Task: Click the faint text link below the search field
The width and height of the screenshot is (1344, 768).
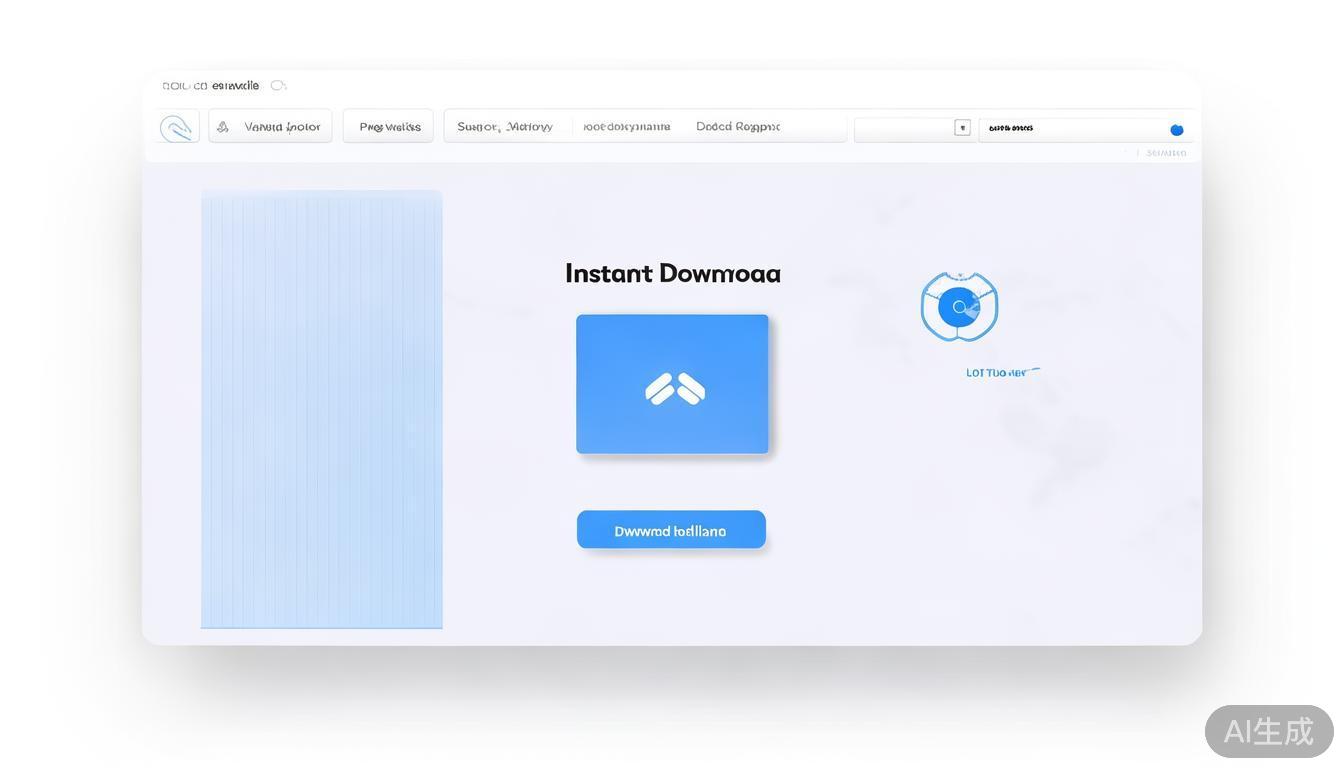Action: 1165,153
